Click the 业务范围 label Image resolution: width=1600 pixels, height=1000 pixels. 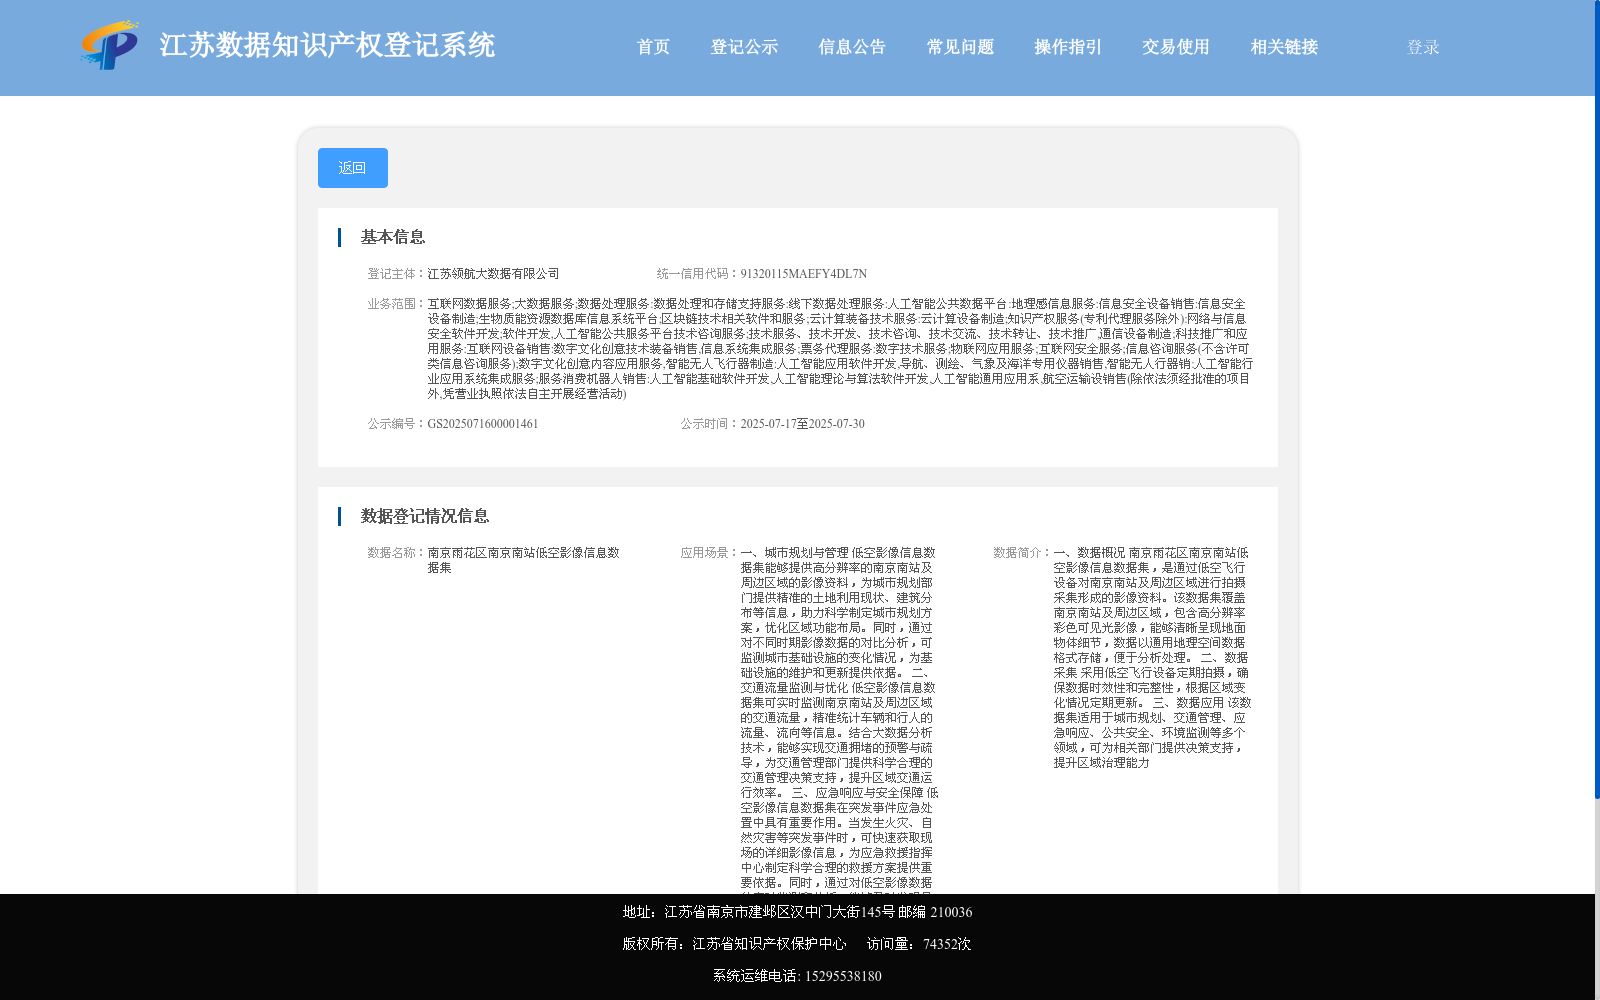pos(397,304)
